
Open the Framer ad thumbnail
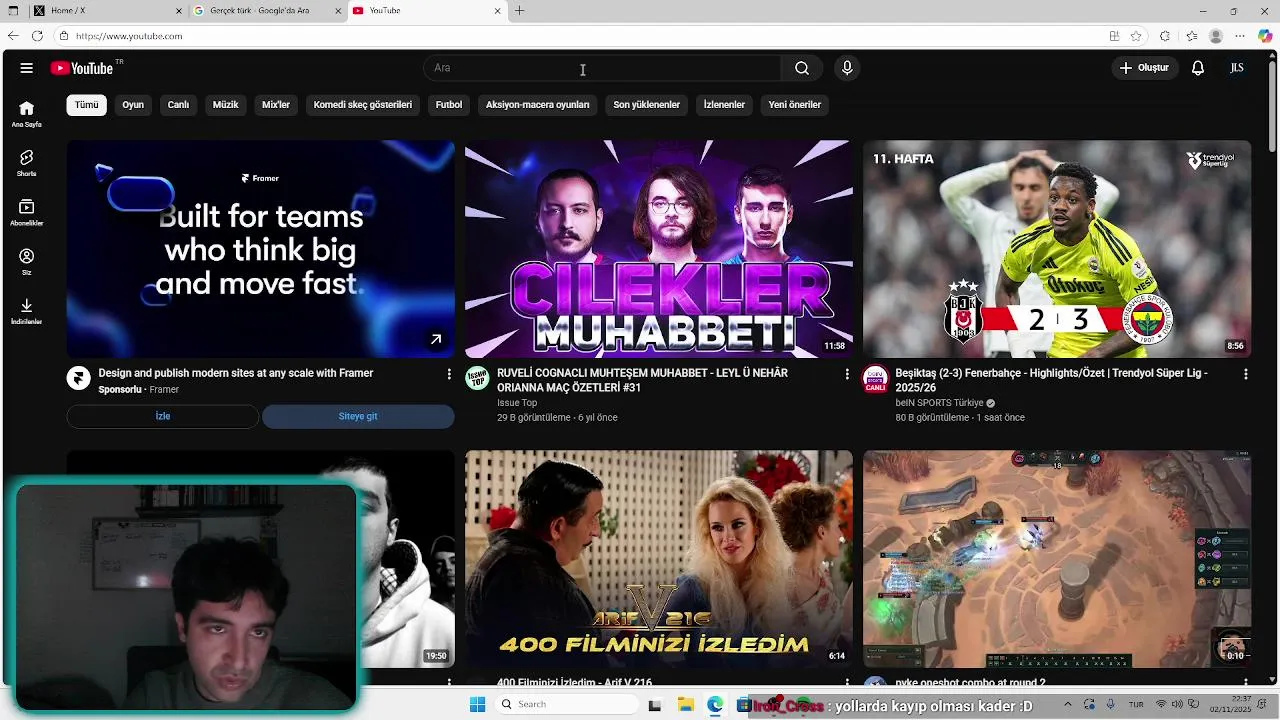point(261,249)
